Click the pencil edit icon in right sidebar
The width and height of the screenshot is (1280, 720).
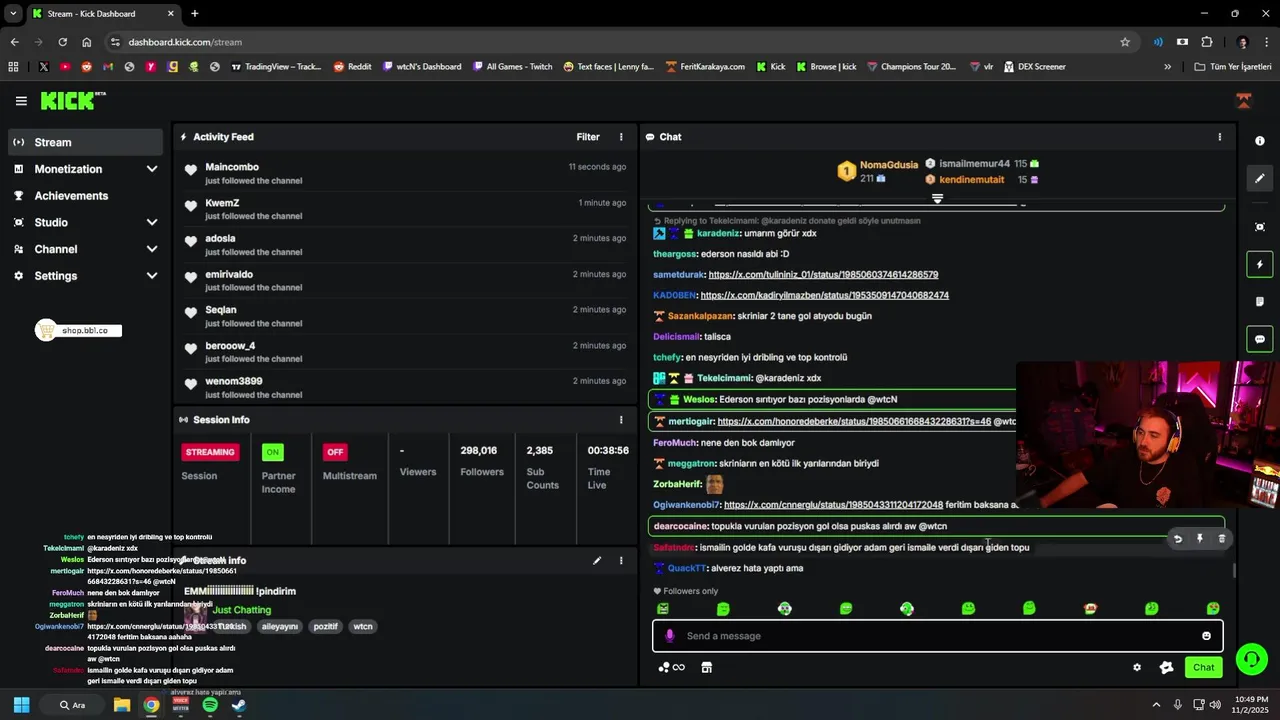pos(1260,179)
